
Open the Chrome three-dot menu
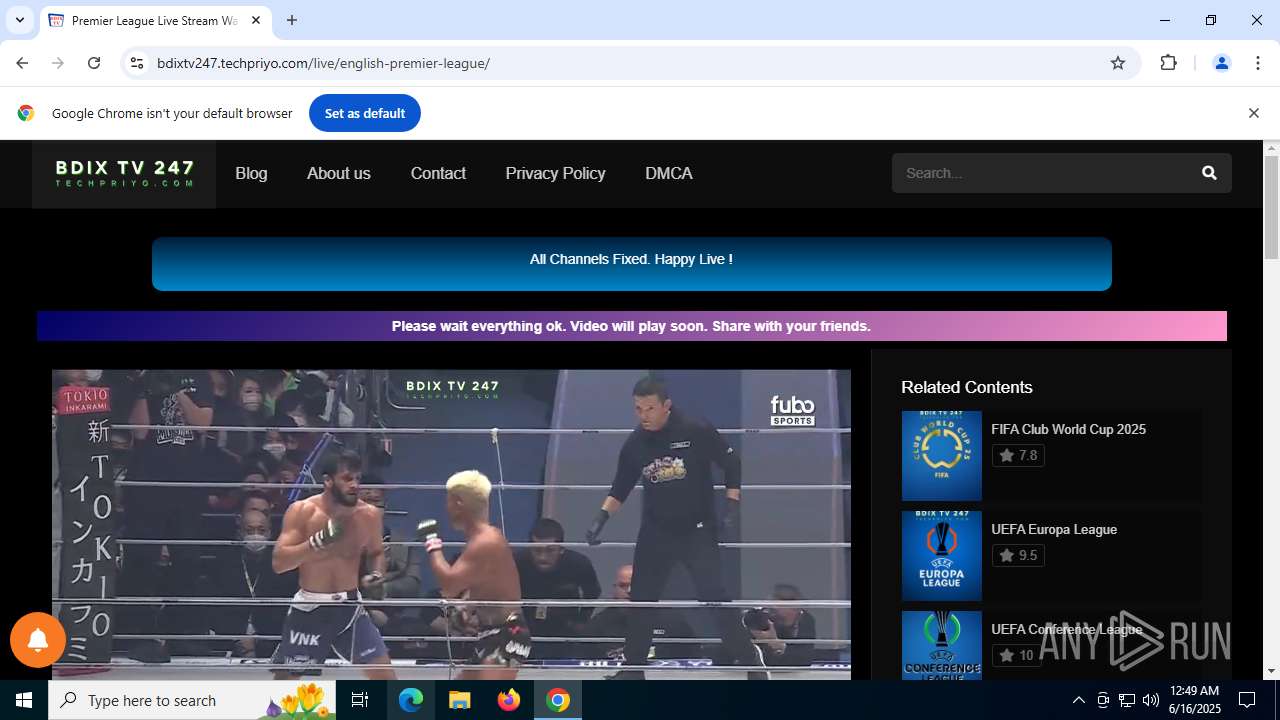(1258, 63)
